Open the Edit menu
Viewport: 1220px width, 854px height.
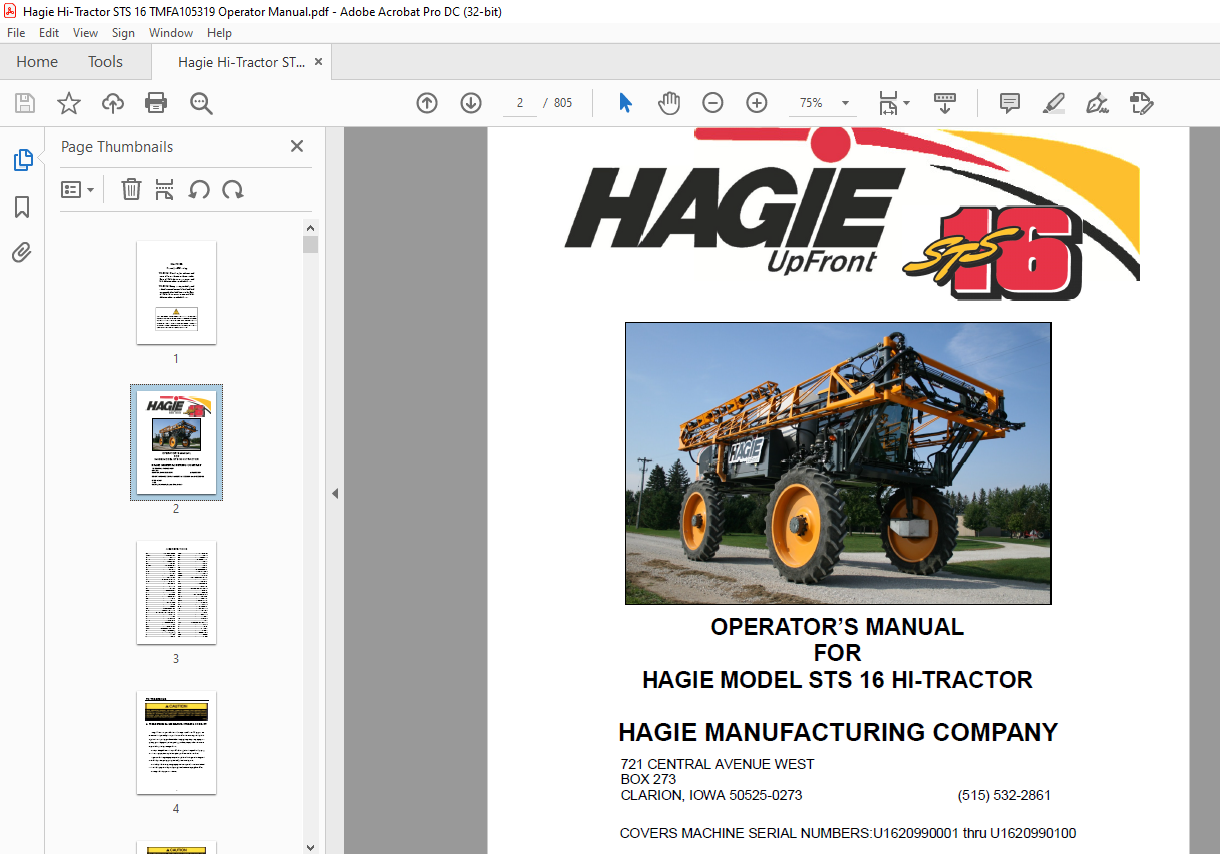point(49,33)
